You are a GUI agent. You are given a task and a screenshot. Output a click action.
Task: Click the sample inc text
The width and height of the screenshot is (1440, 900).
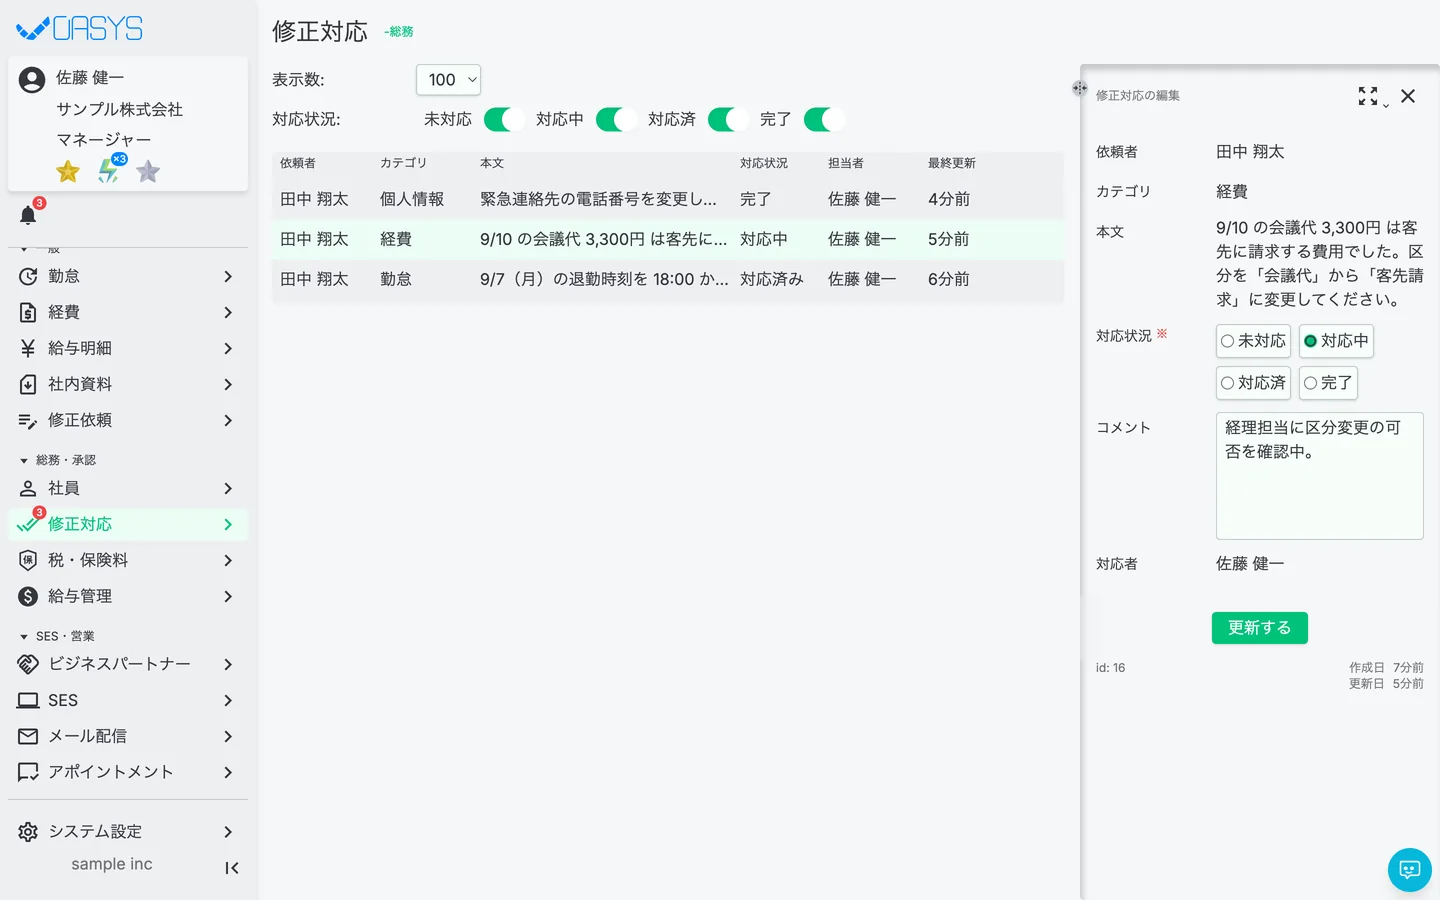112,864
